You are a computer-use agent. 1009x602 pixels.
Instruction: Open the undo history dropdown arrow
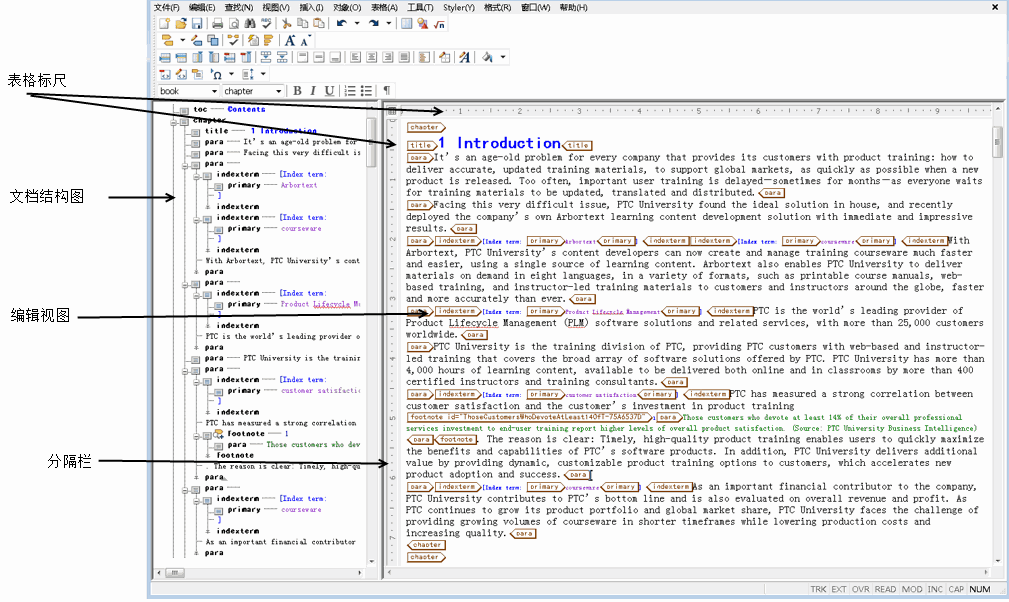[357, 24]
